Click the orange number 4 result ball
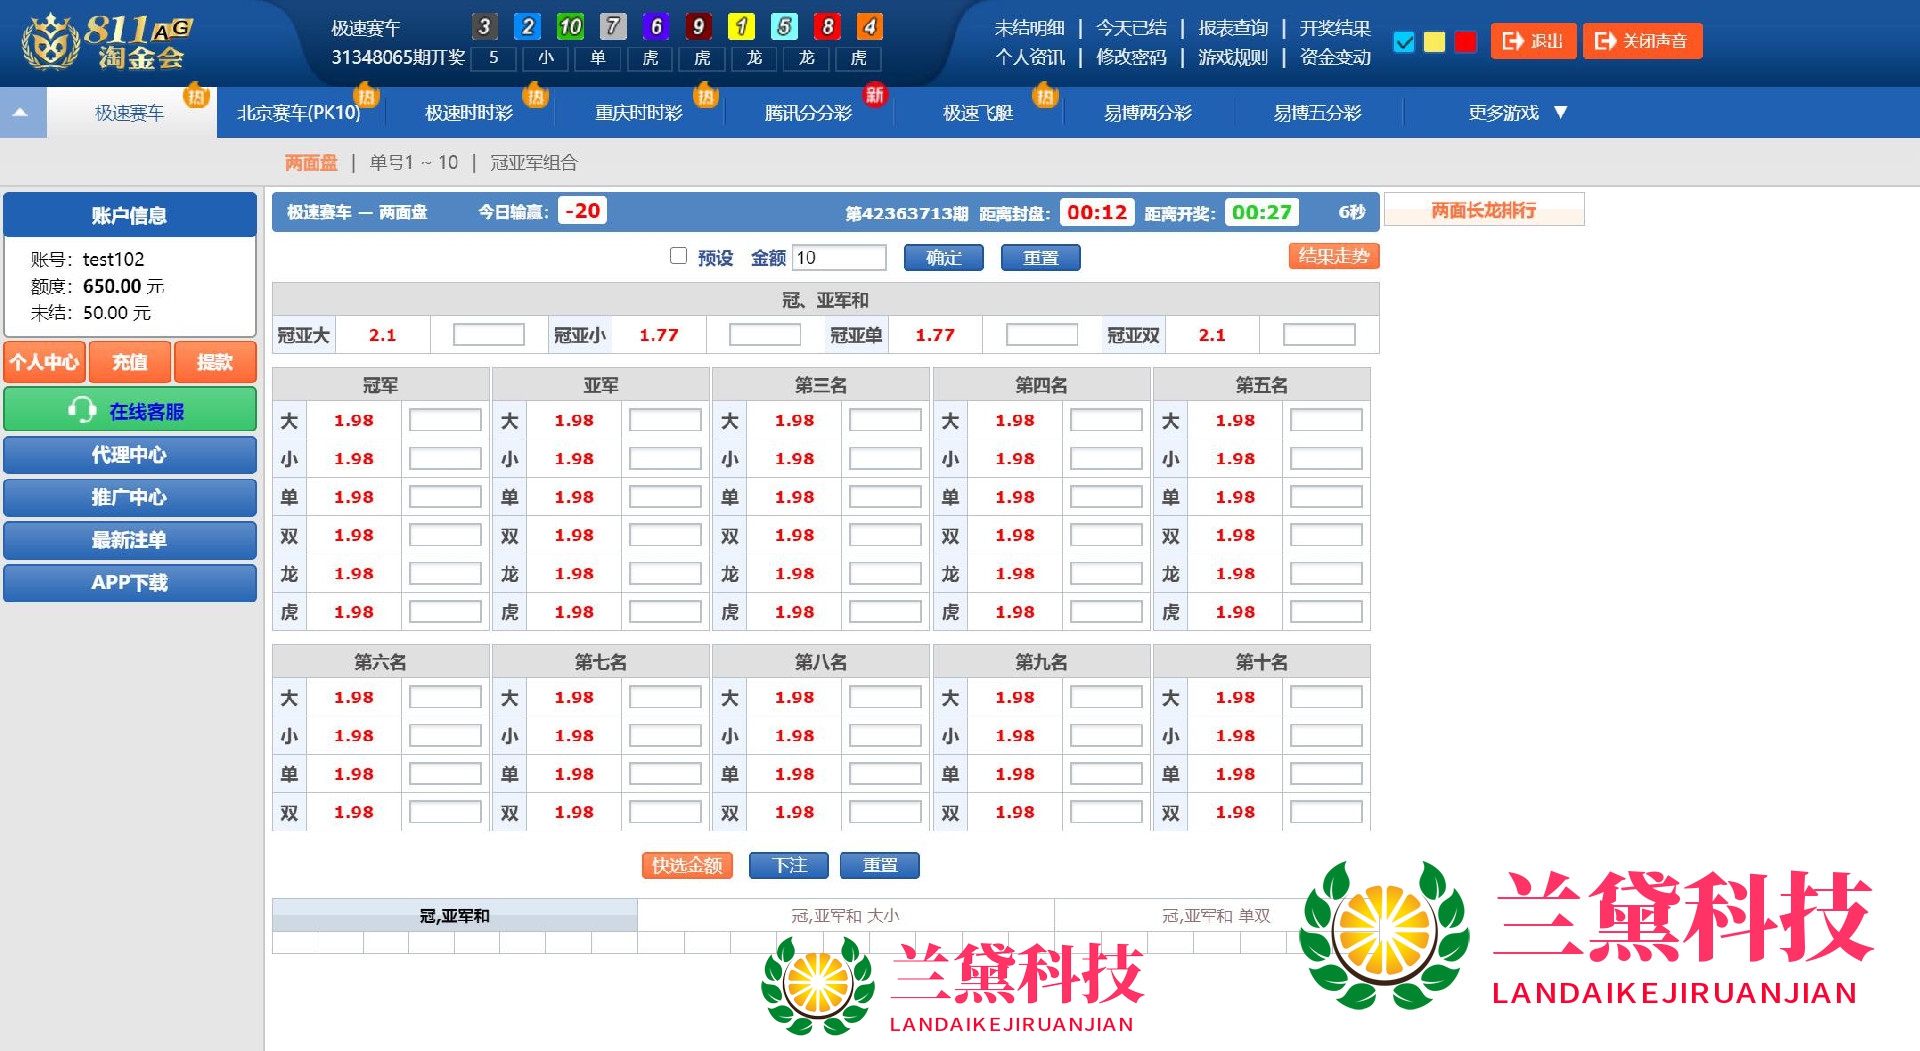Screen dimensions: 1920x1051 tap(869, 27)
